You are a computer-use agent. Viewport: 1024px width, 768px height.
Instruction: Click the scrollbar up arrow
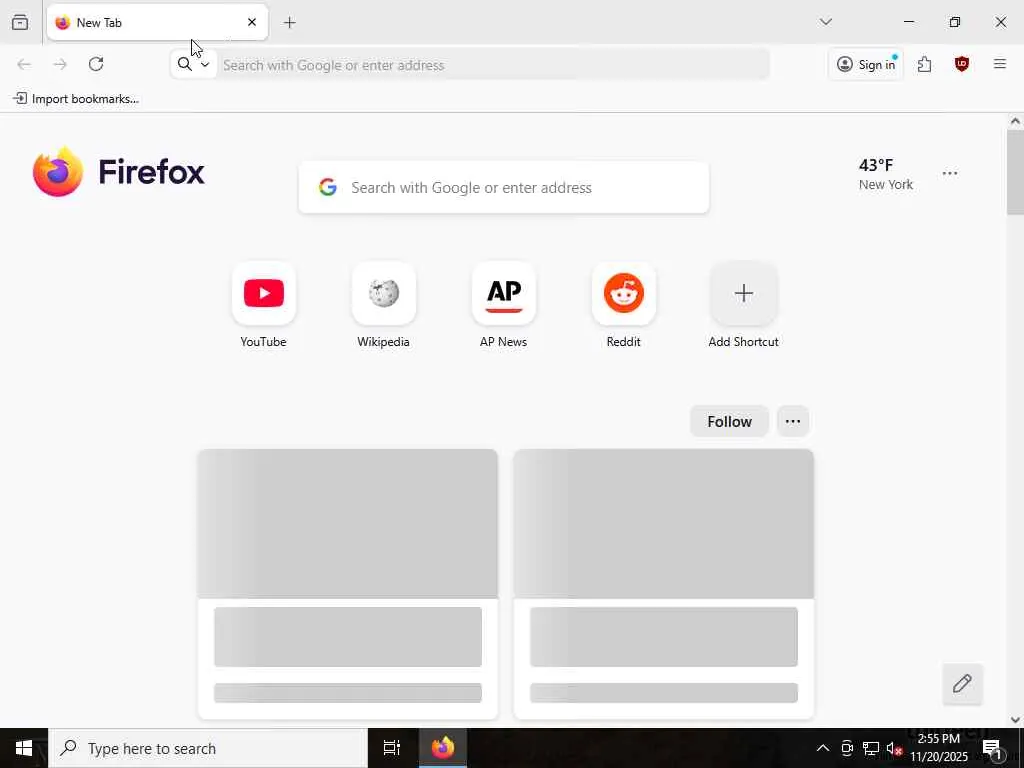[x=1015, y=121]
